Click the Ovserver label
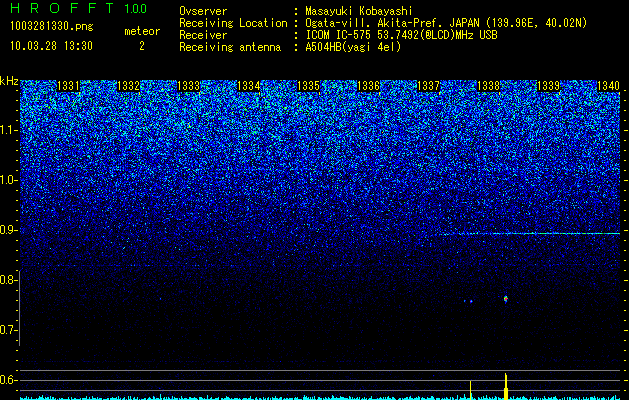The height and width of the screenshot is (400, 629). tap(203, 11)
